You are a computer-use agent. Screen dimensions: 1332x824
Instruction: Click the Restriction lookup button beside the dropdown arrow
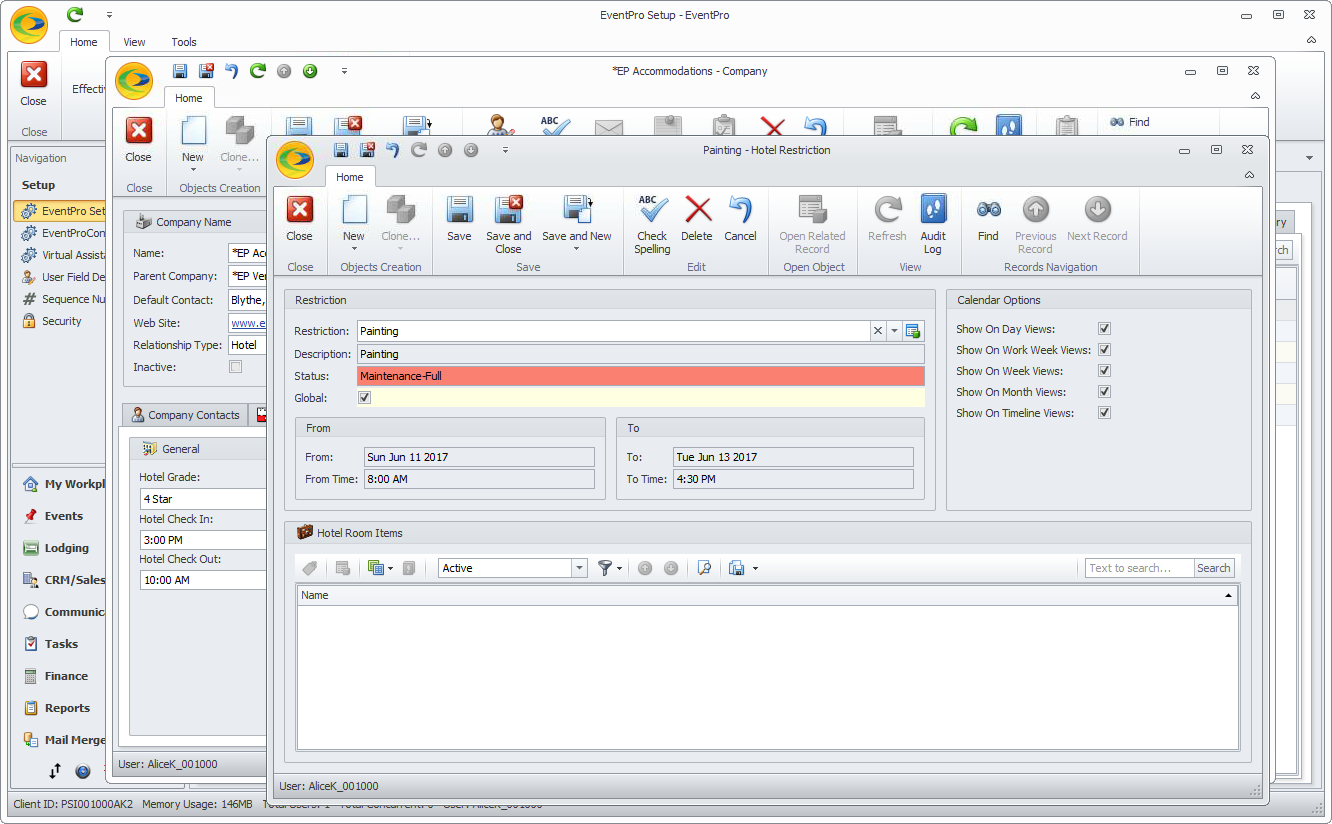[913, 331]
